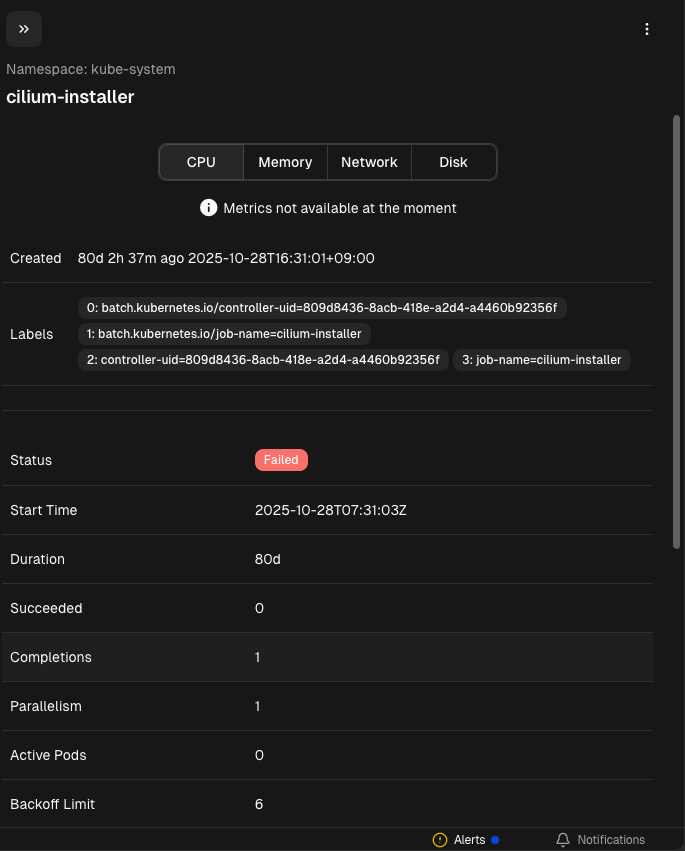The height and width of the screenshot is (851, 685).
Task: Click the job-name=cilium-installer label chip
Action: click(541, 360)
